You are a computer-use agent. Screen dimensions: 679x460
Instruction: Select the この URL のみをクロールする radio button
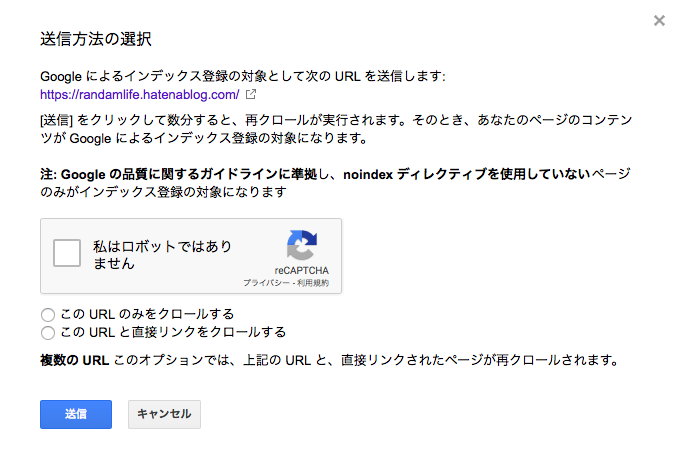(x=48, y=314)
